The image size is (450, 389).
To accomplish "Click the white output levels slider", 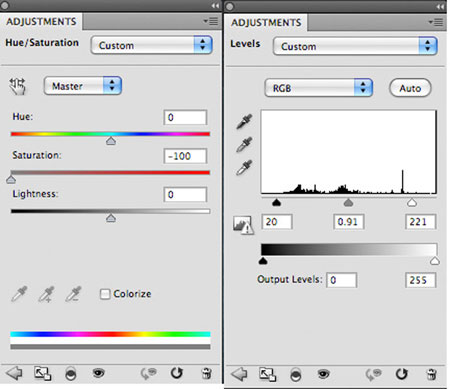I will click(435, 261).
